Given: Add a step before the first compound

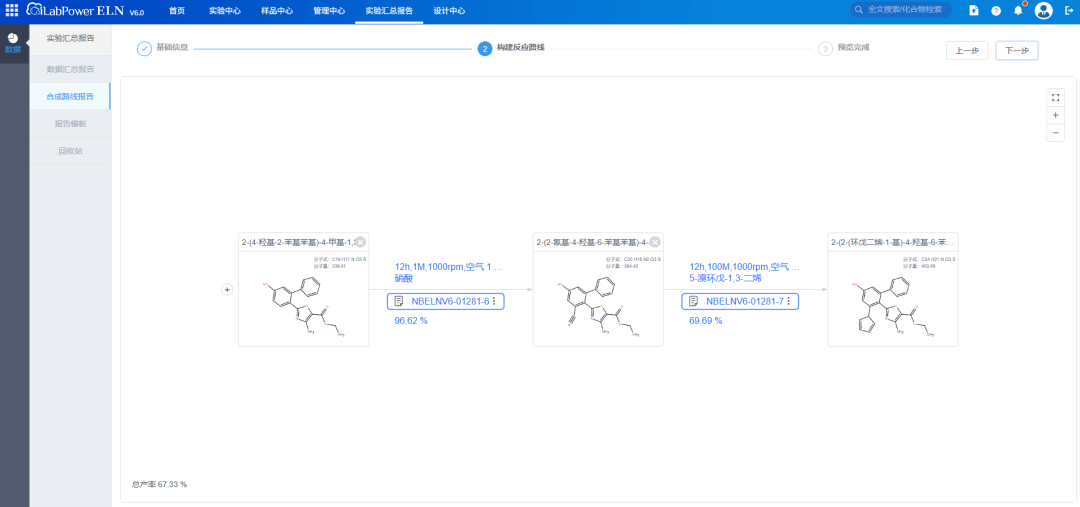Looking at the screenshot, I should click(227, 290).
